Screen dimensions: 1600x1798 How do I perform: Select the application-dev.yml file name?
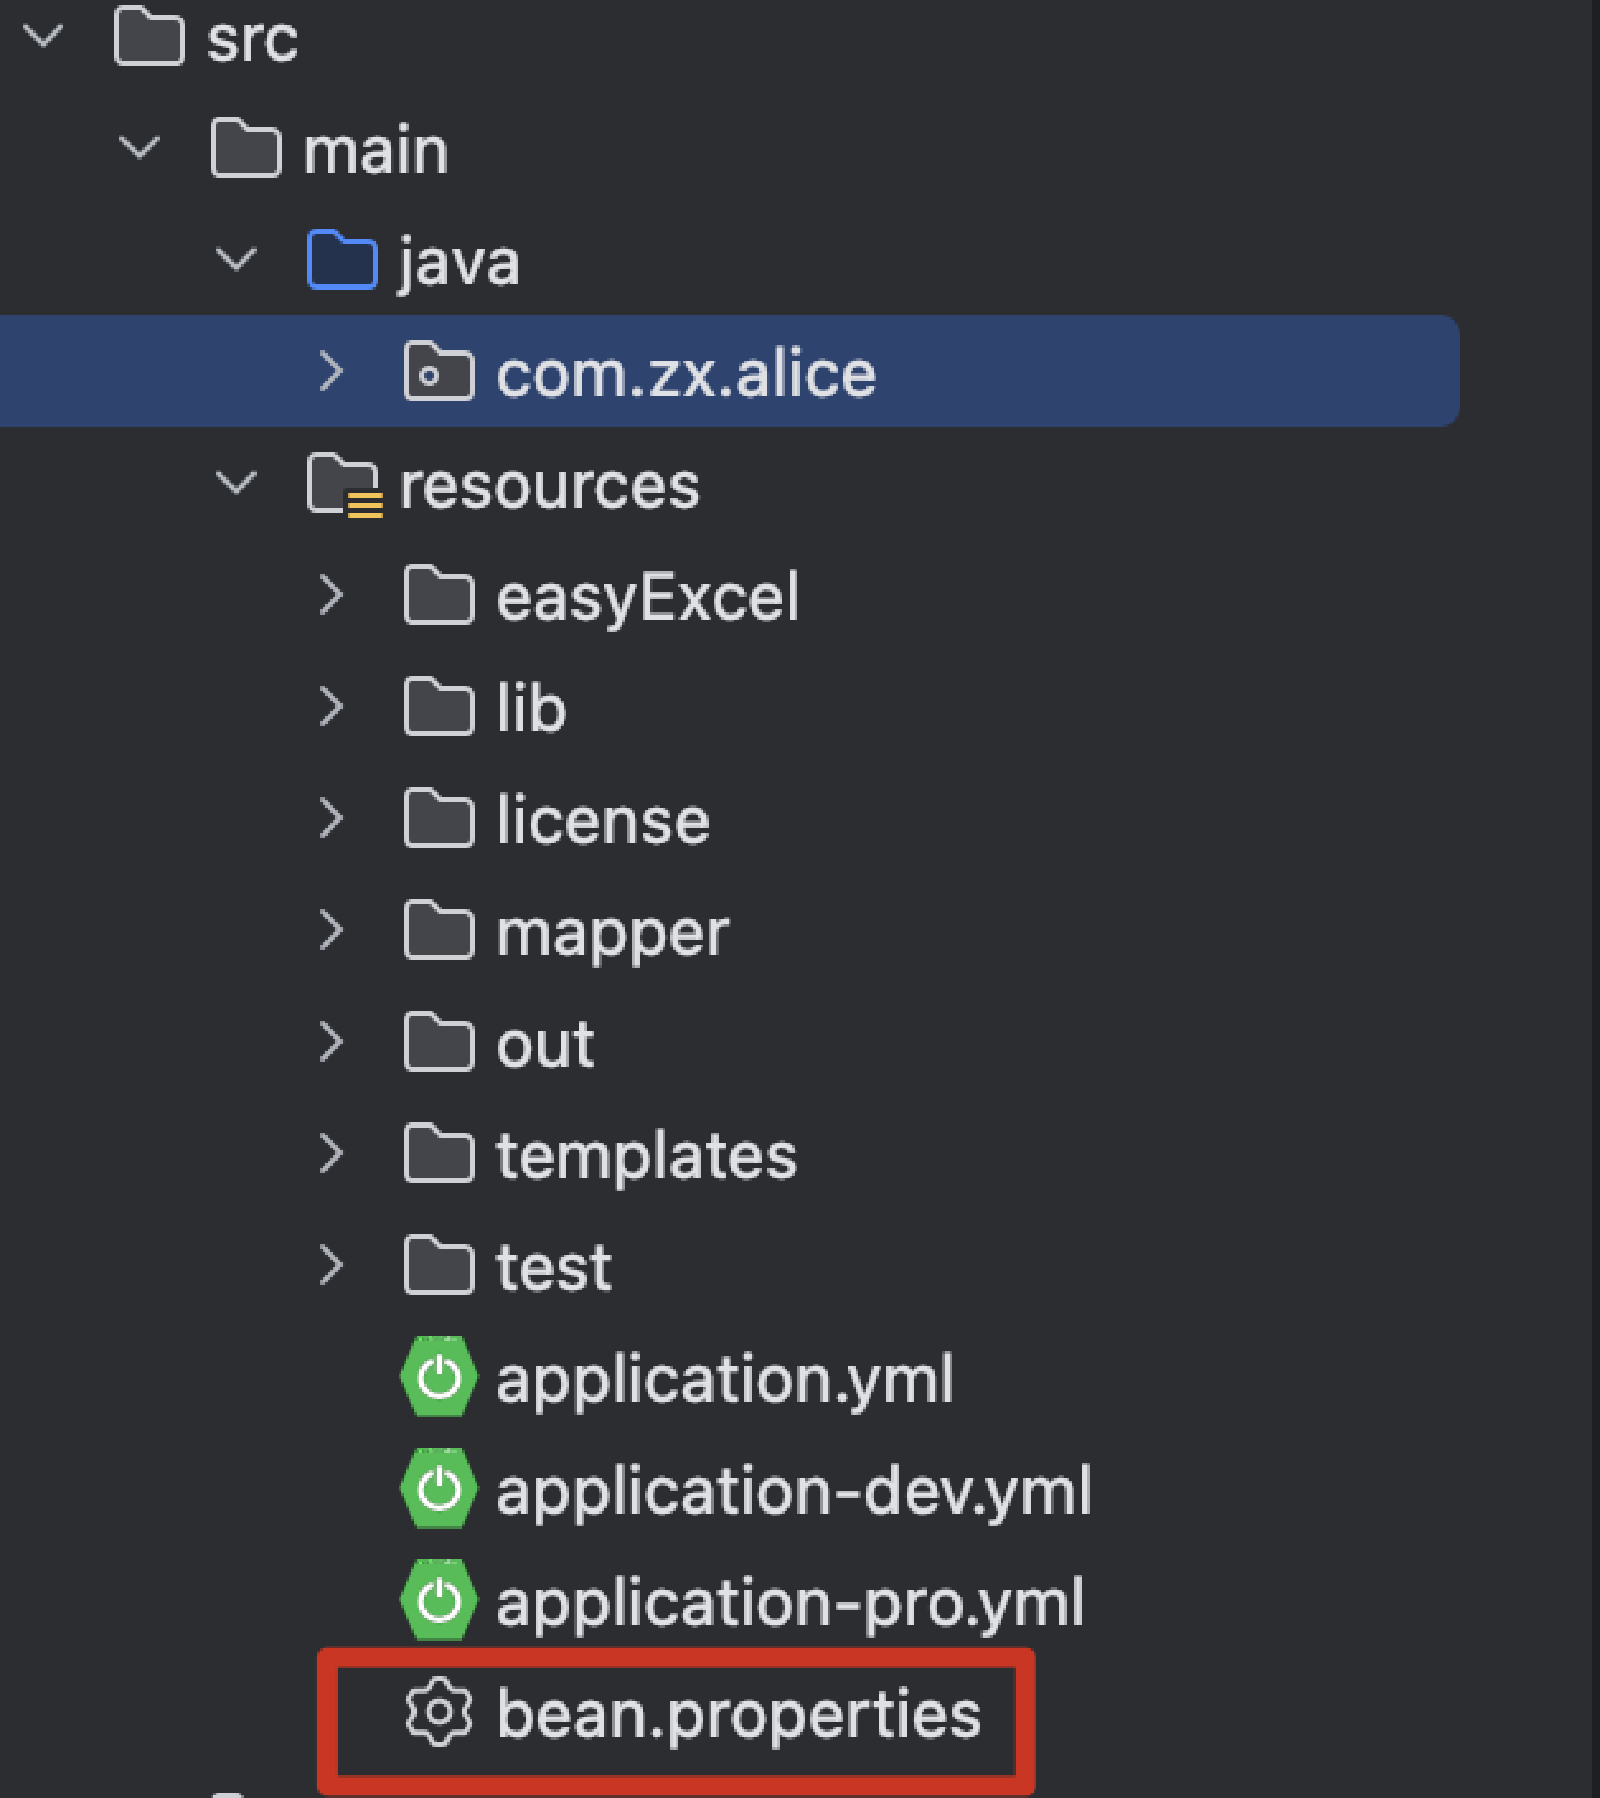coord(793,1490)
